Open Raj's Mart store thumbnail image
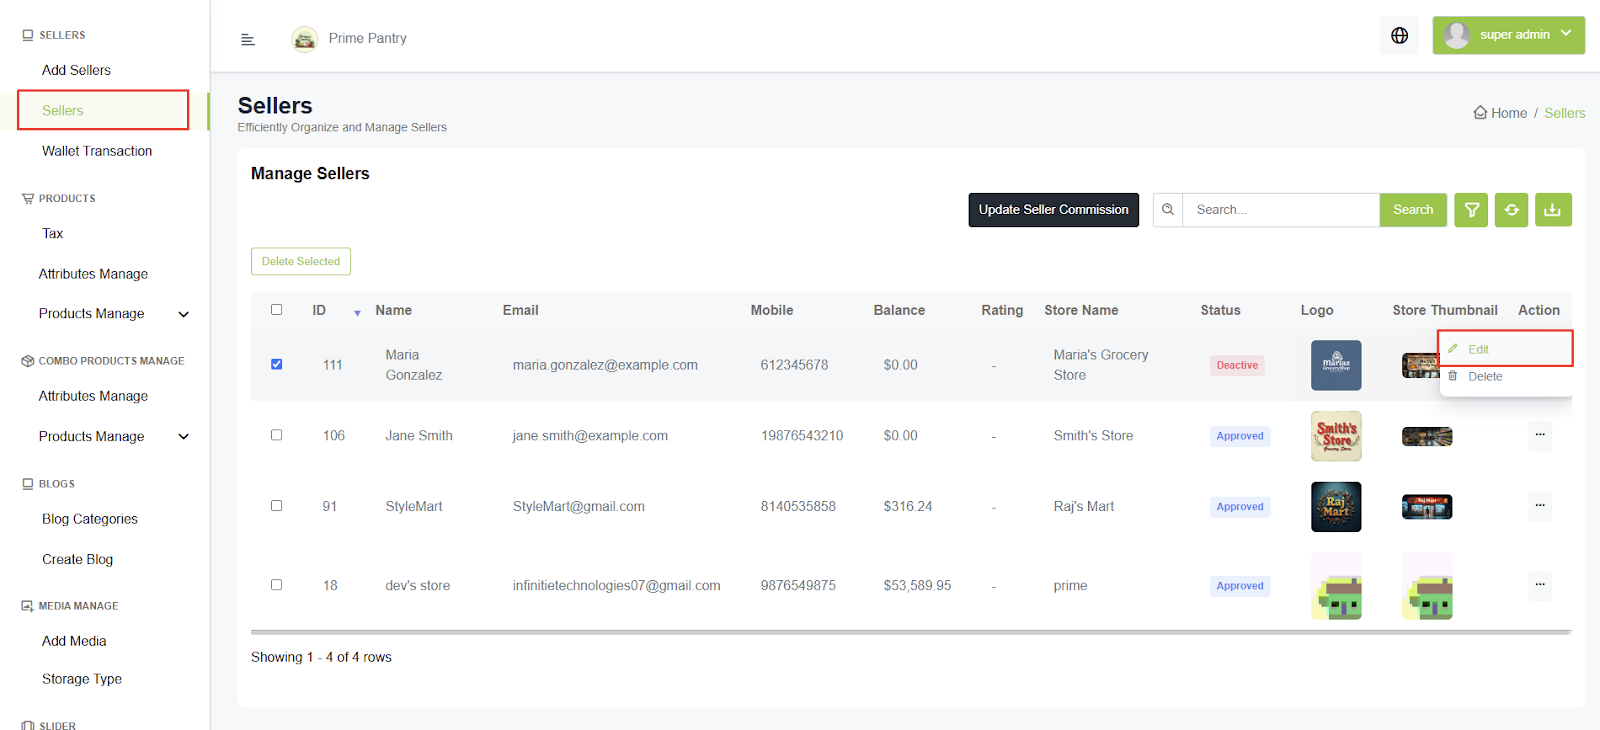This screenshot has height=730, width=1600. click(1427, 507)
